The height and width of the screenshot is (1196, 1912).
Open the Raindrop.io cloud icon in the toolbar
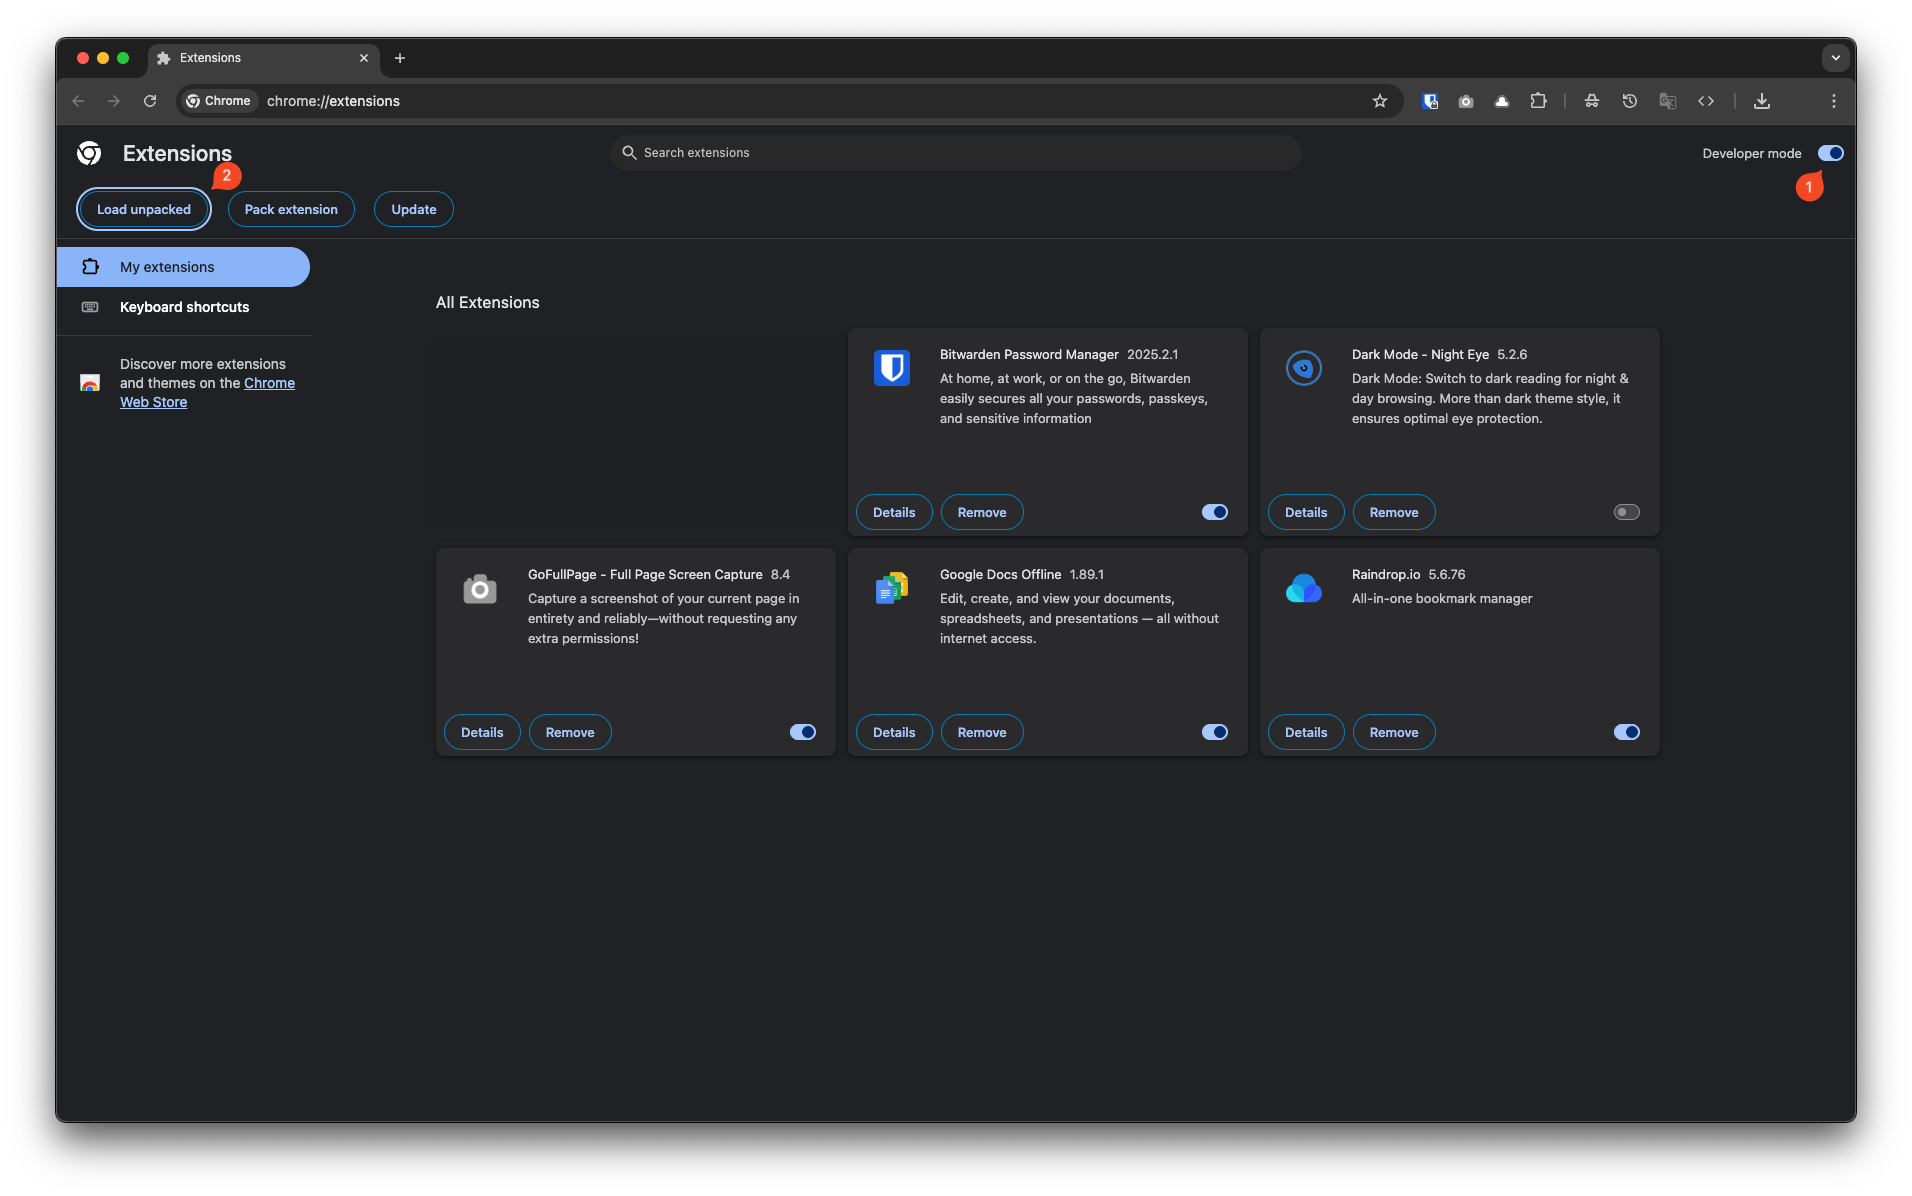pos(1502,101)
